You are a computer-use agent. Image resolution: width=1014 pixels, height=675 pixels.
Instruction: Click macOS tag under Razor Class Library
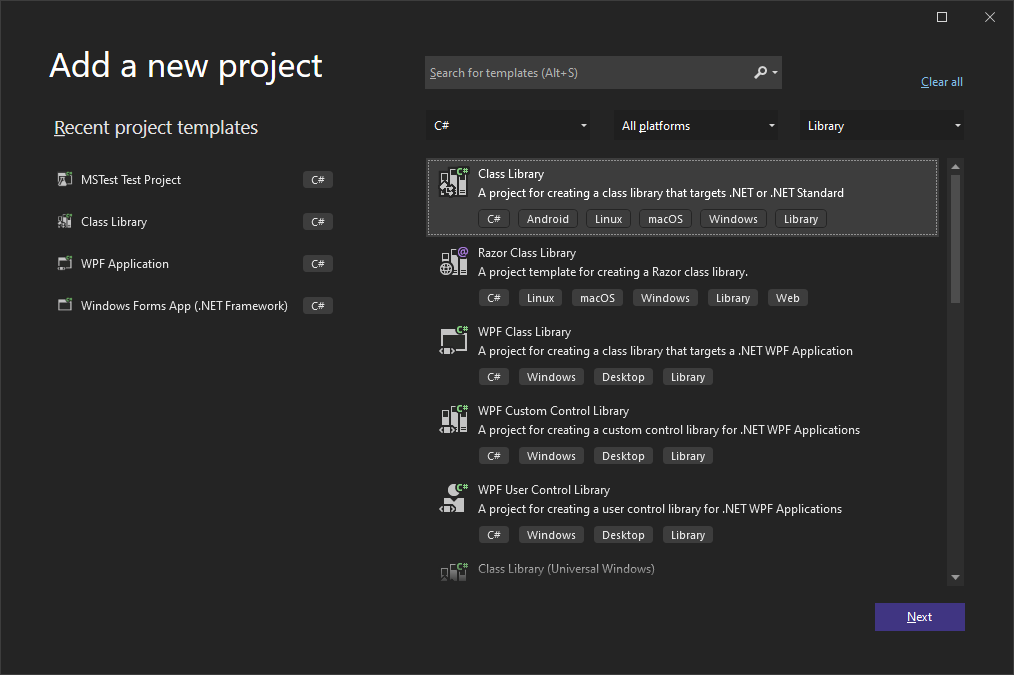[x=598, y=298]
